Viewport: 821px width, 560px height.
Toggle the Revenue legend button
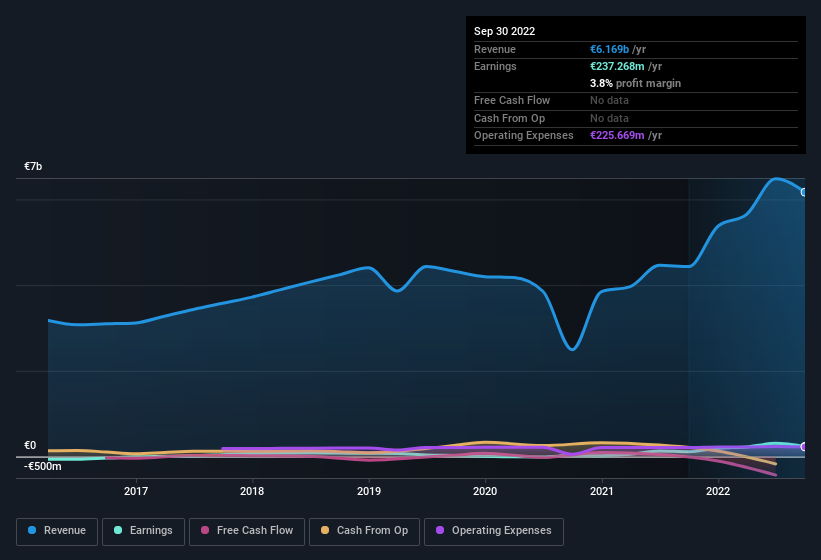click(57, 531)
